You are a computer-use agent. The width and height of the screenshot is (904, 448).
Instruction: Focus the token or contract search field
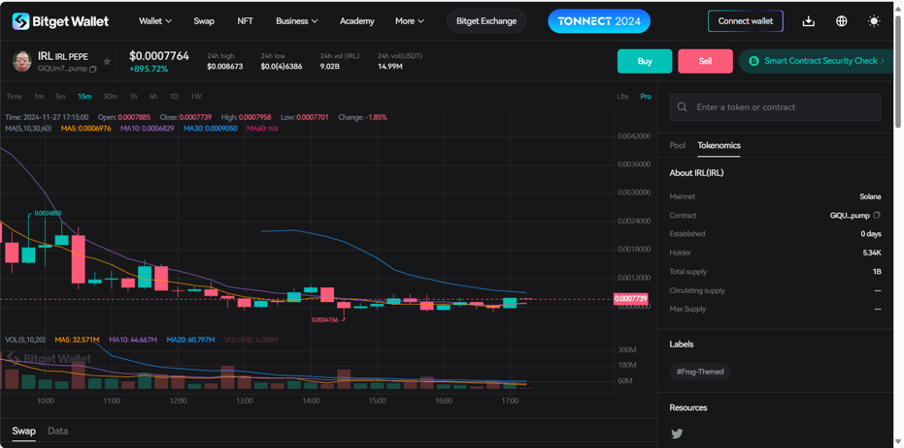pyautogui.click(x=775, y=107)
